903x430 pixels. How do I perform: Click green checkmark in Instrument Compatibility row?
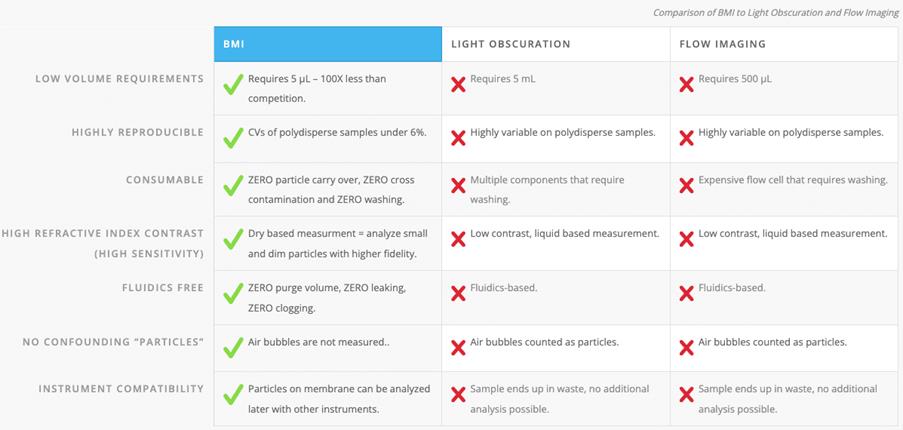pyautogui.click(x=232, y=396)
